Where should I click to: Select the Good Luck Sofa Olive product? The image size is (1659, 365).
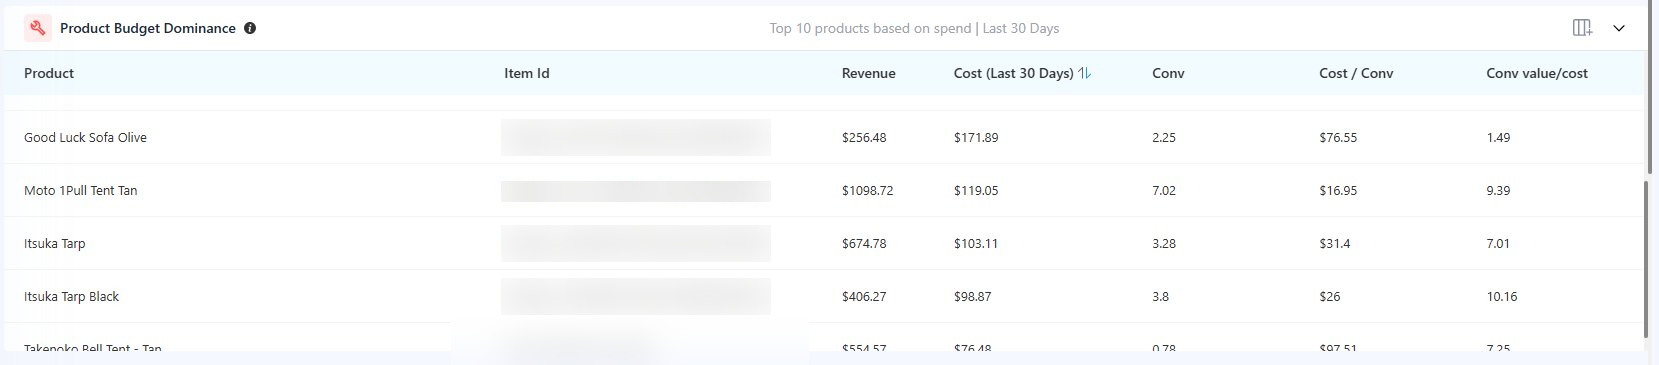[85, 137]
